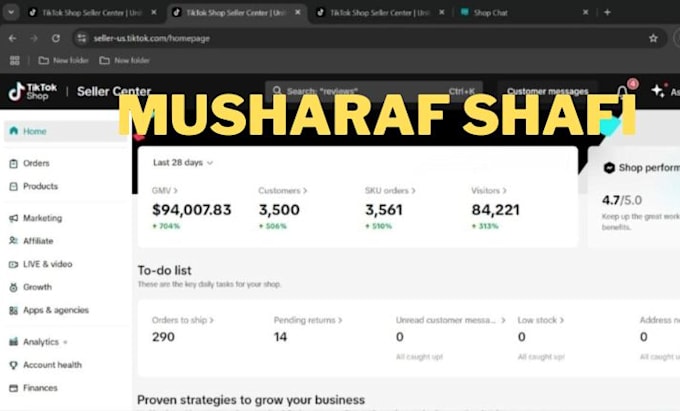Open Low stock
The width and height of the screenshot is (680, 411).
[x=540, y=320]
